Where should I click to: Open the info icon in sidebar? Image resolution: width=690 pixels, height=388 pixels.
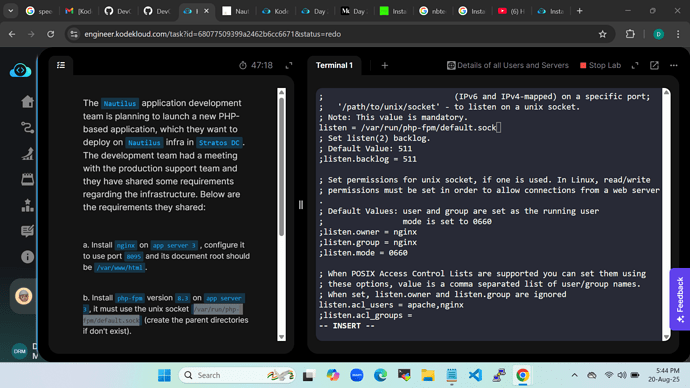[27, 257]
